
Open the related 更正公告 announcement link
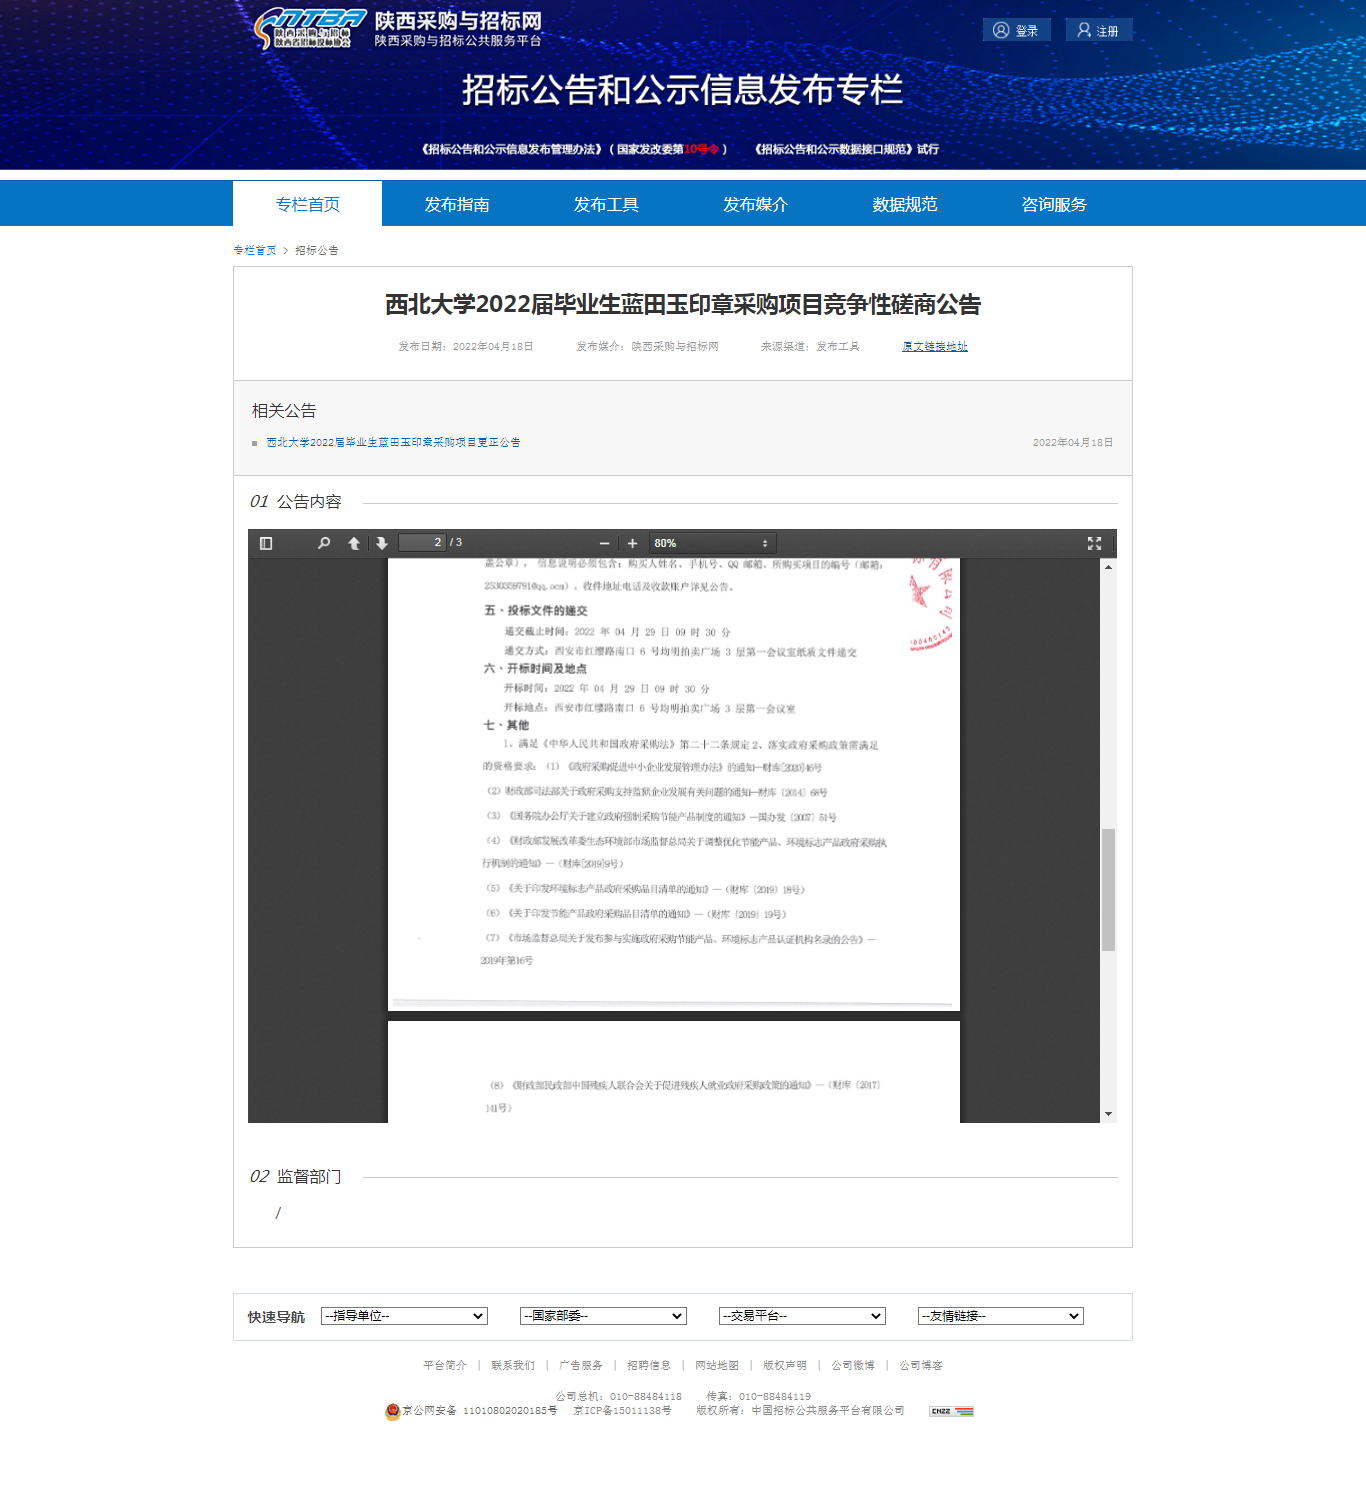pyautogui.click(x=393, y=442)
